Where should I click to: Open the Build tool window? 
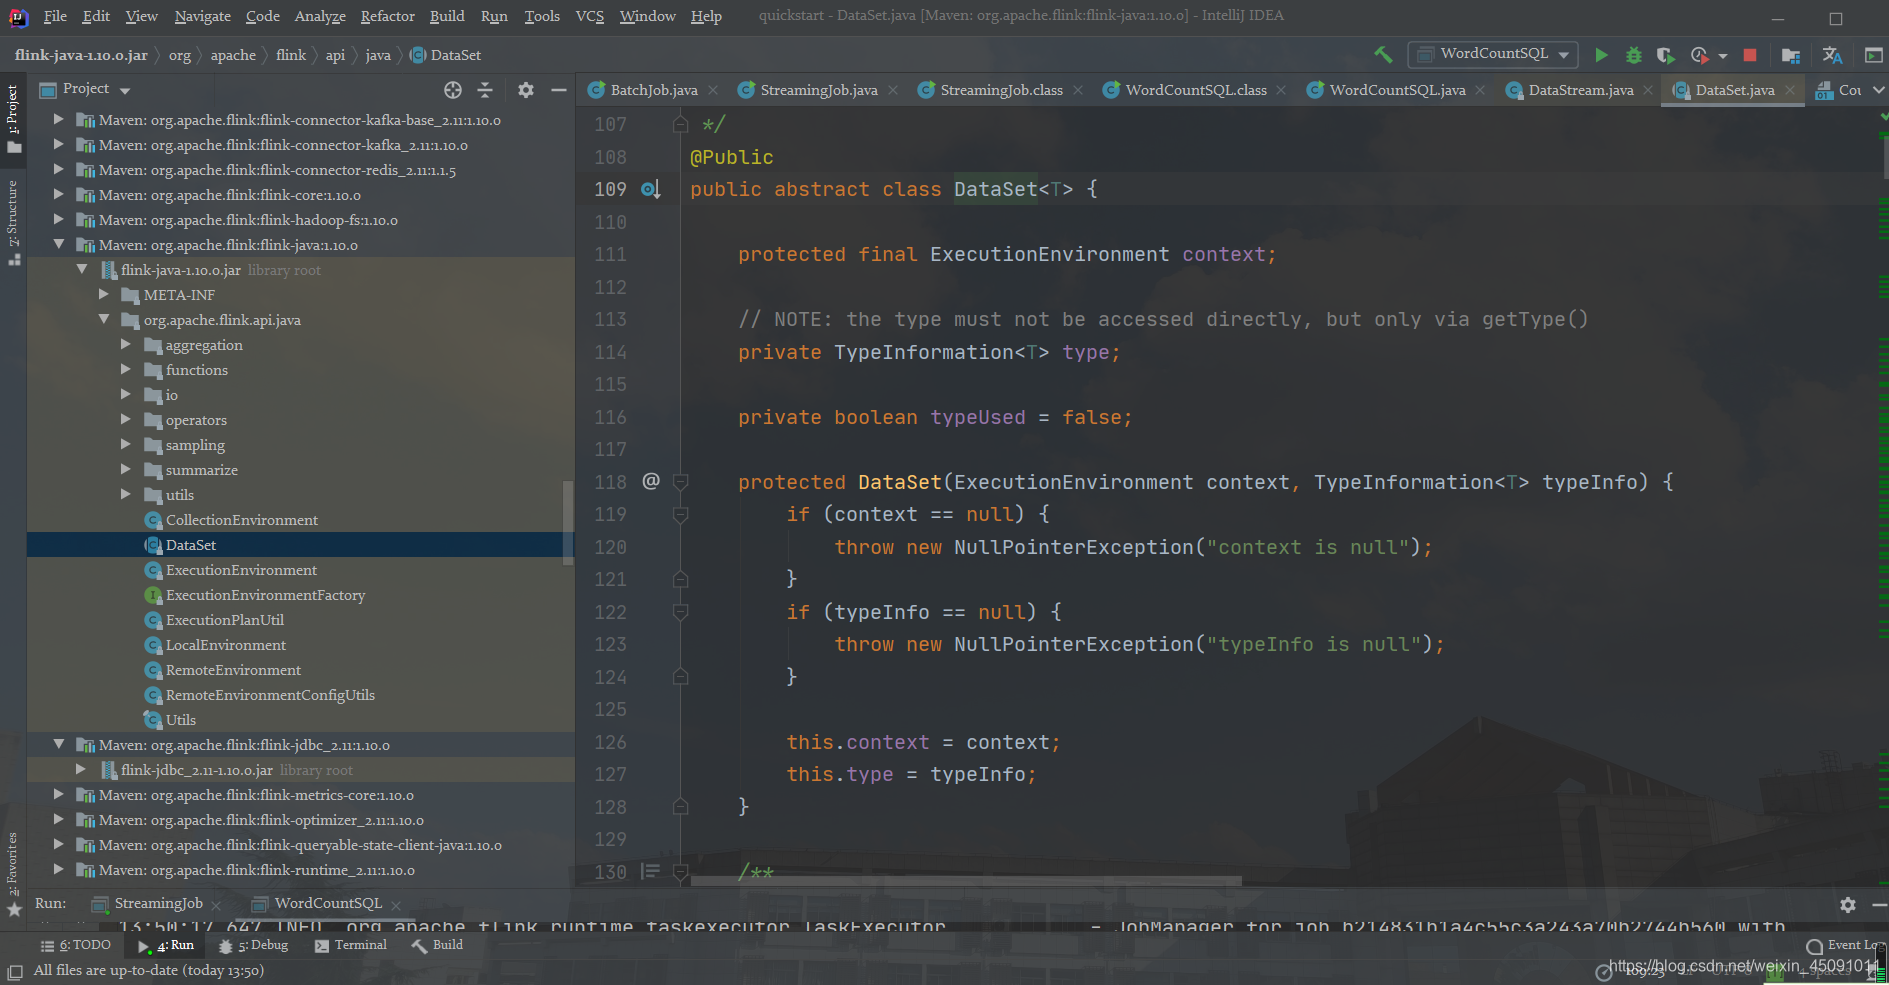coord(437,945)
